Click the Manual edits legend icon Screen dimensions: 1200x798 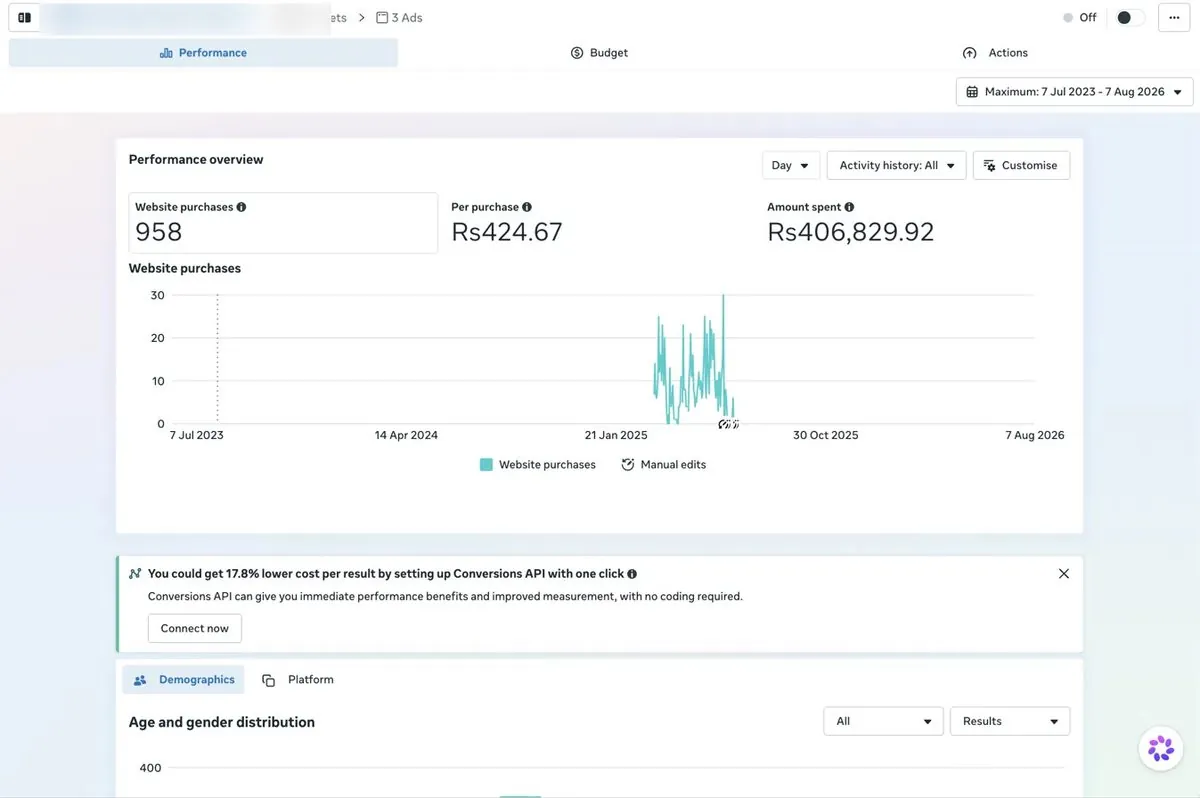[x=628, y=465]
